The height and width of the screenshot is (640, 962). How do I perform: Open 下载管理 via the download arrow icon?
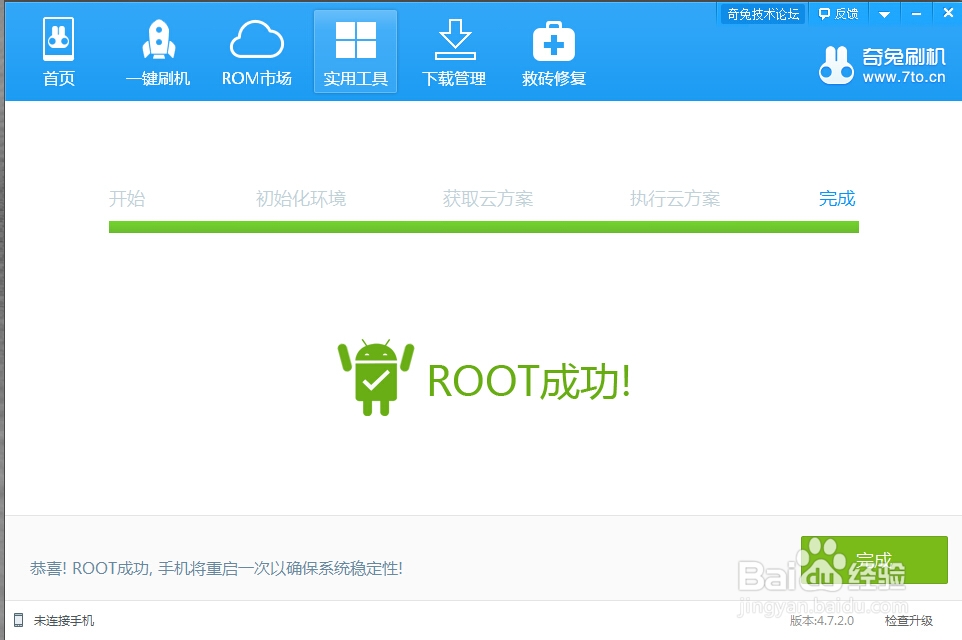453,38
